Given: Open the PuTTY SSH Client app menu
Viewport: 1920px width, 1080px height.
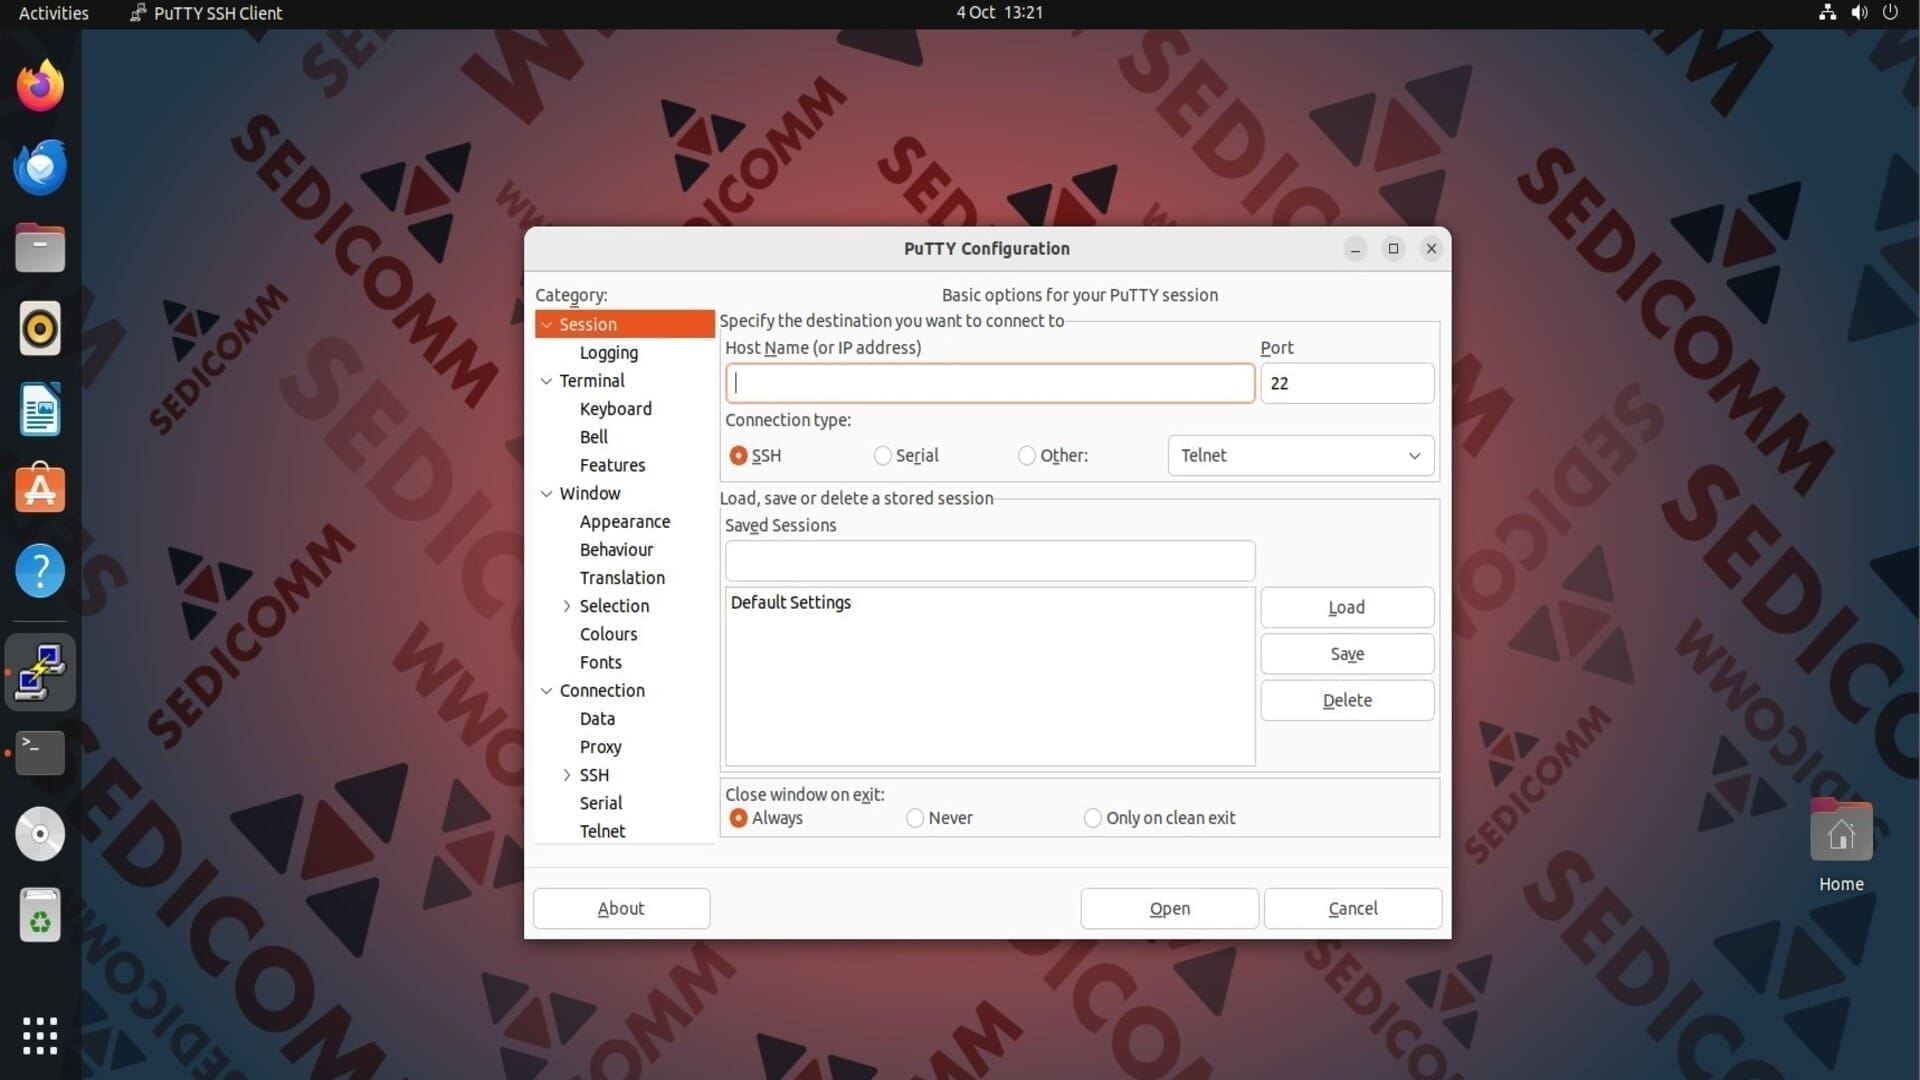Looking at the screenshot, I should 206,13.
